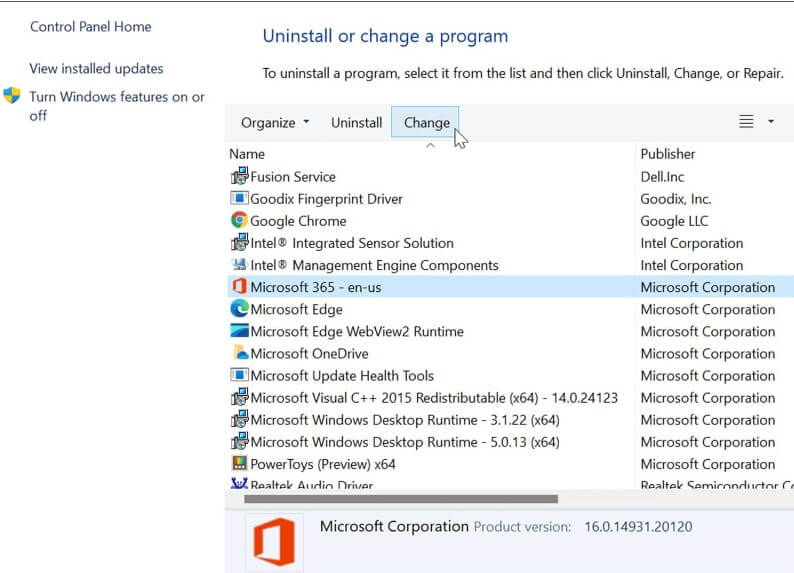Select Intel® Management Engine Components entry
794x573 pixels.
374,265
